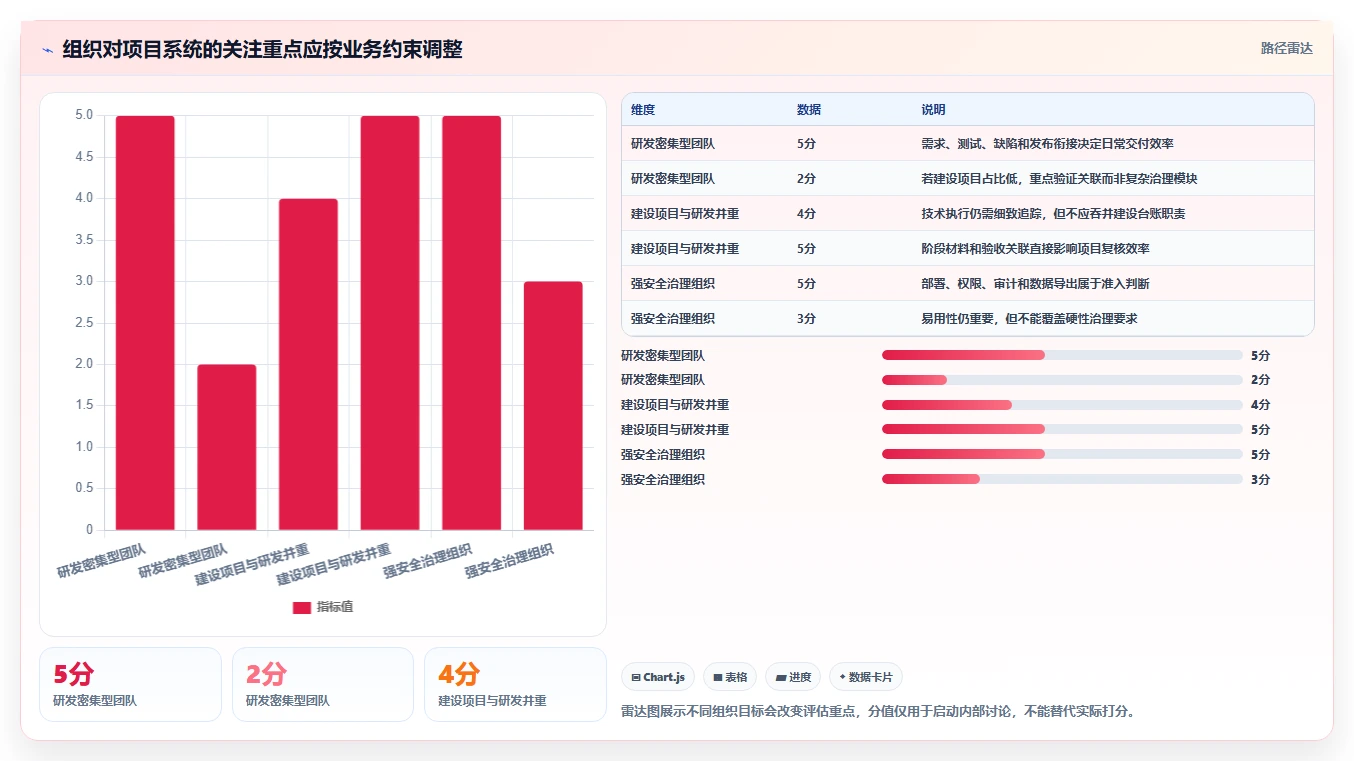The height and width of the screenshot is (761, 1354).
Task: Click the 指标值 legend text
Action: 335,607
